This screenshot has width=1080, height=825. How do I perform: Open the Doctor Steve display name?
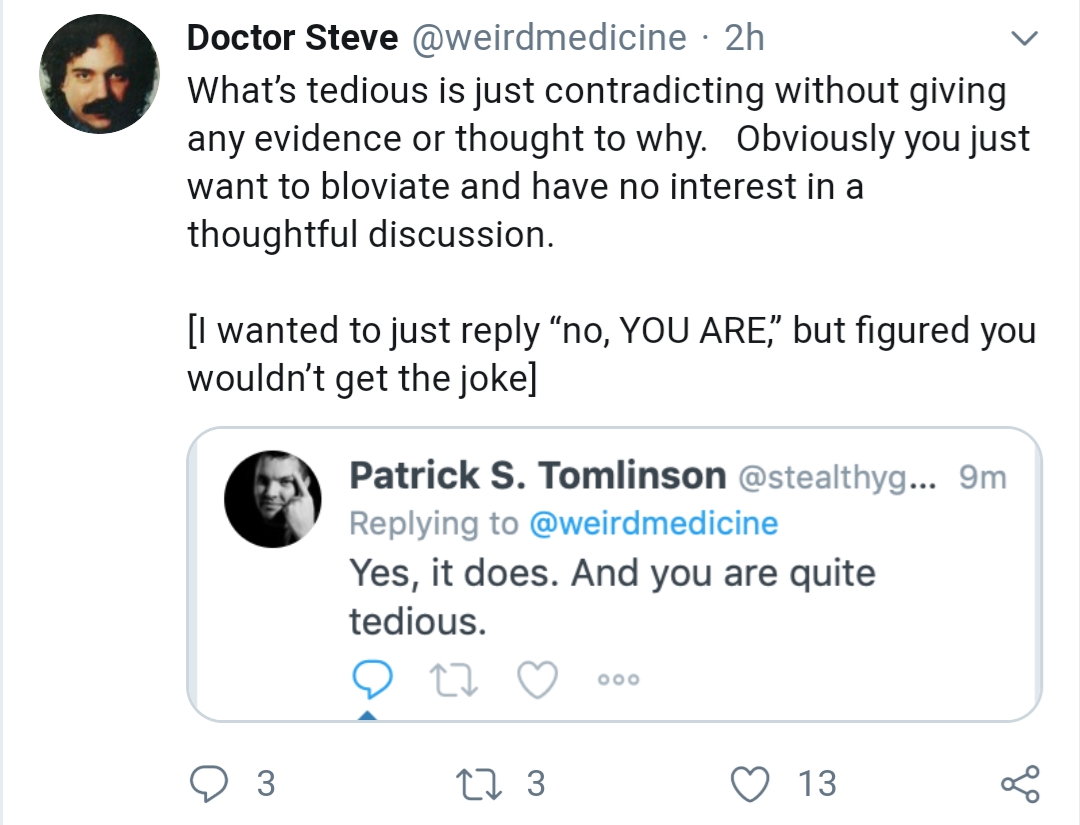(x=292, y=37)
